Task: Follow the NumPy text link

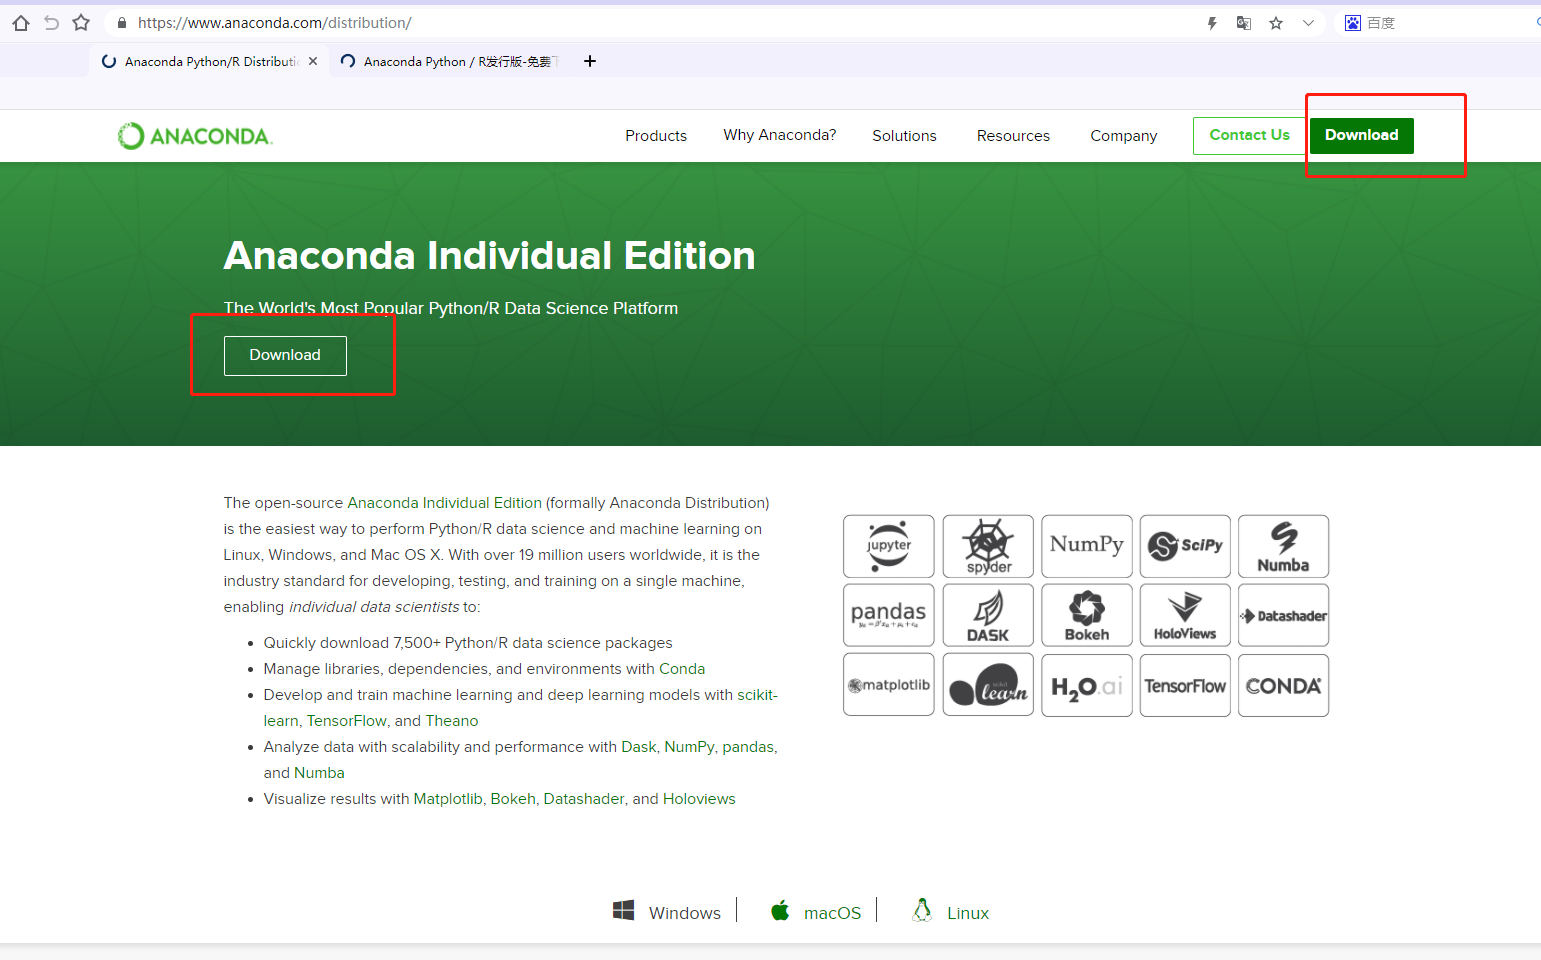Action: click(x=690, y=747)
